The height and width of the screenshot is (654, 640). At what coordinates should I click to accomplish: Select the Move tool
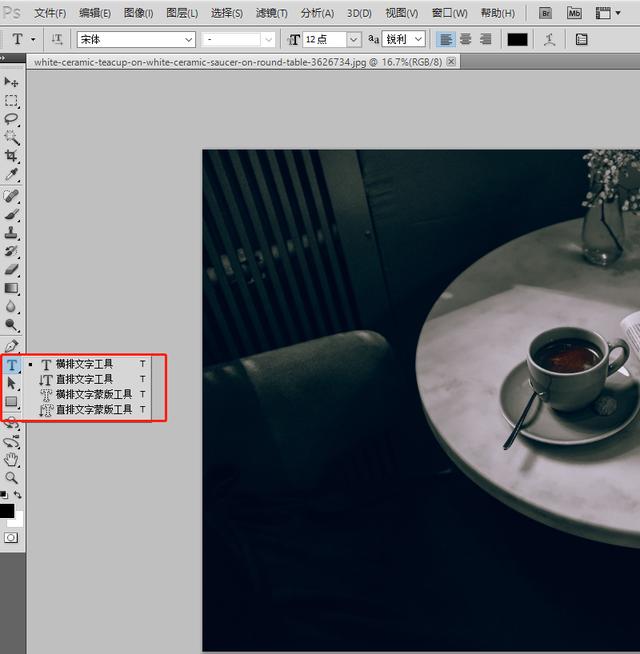[x=11, y=82]
